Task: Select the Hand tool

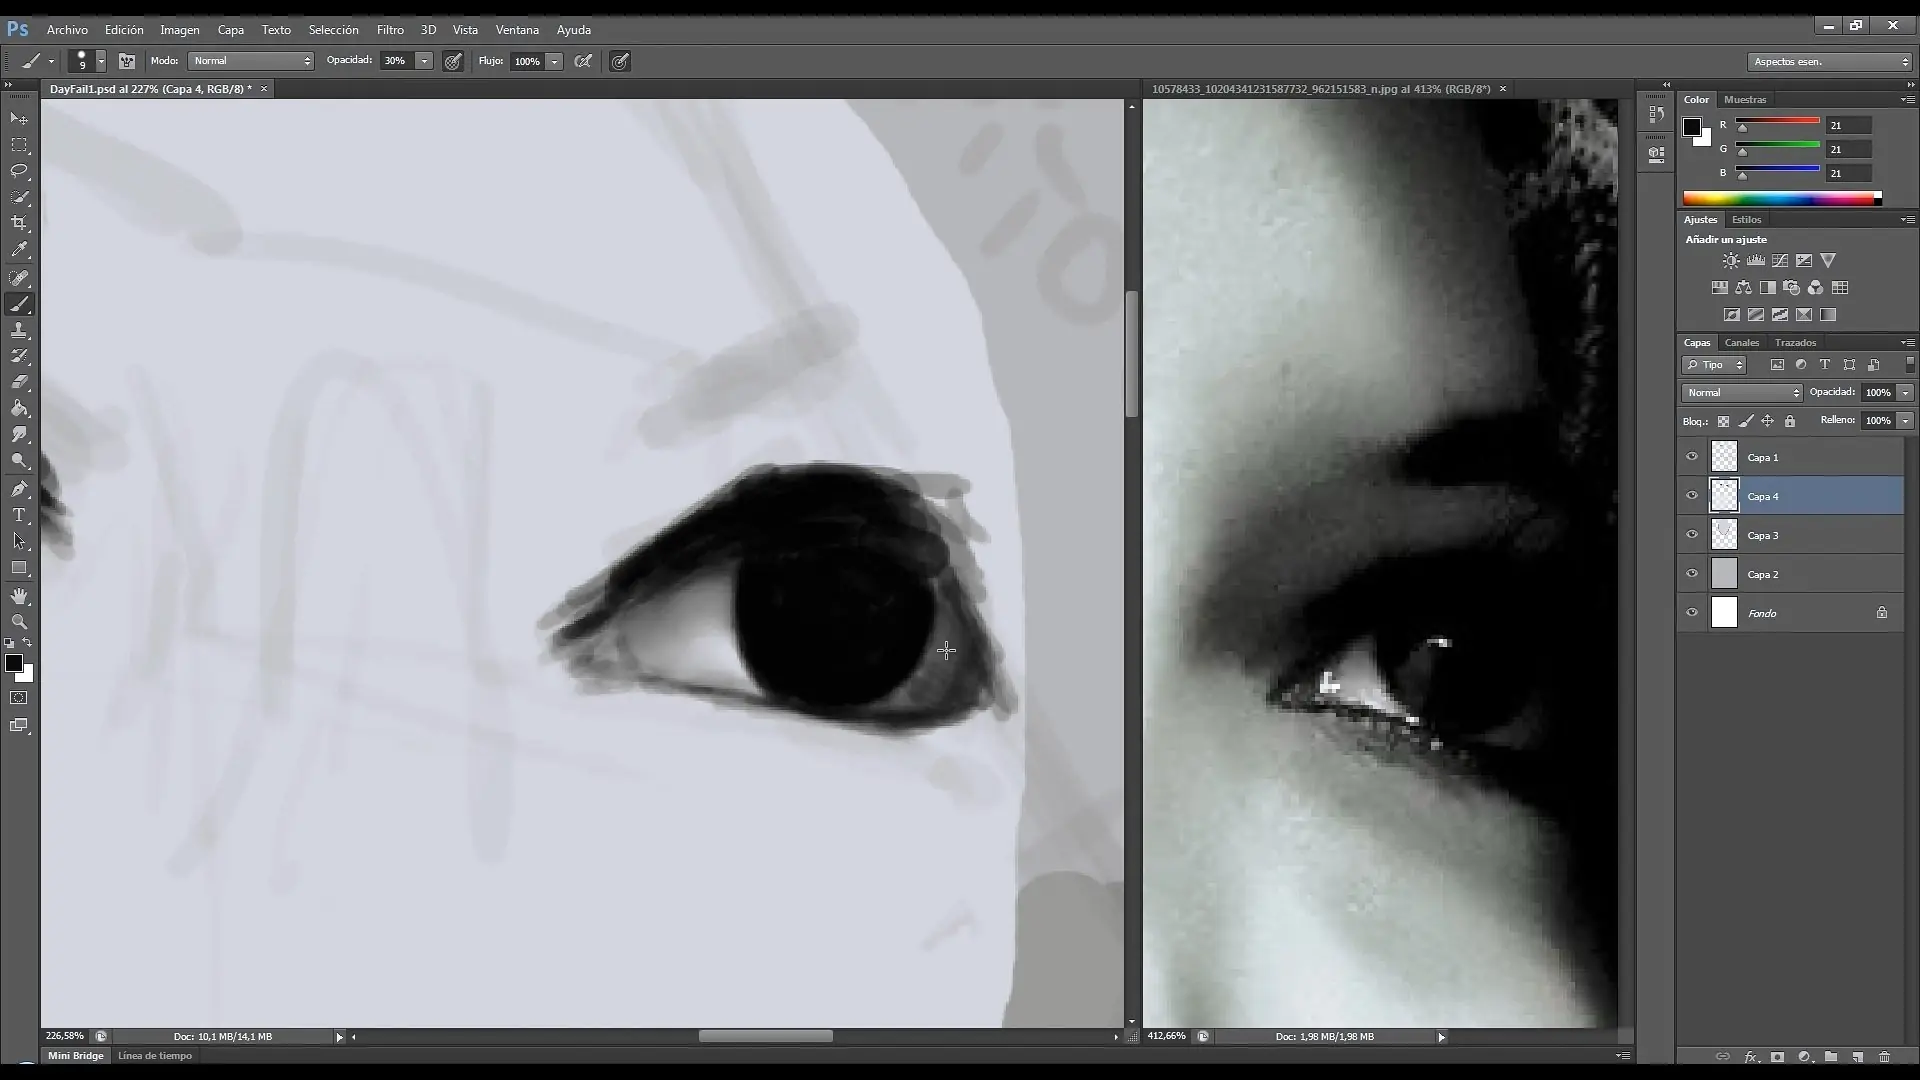Action: [x=19, y=596]
